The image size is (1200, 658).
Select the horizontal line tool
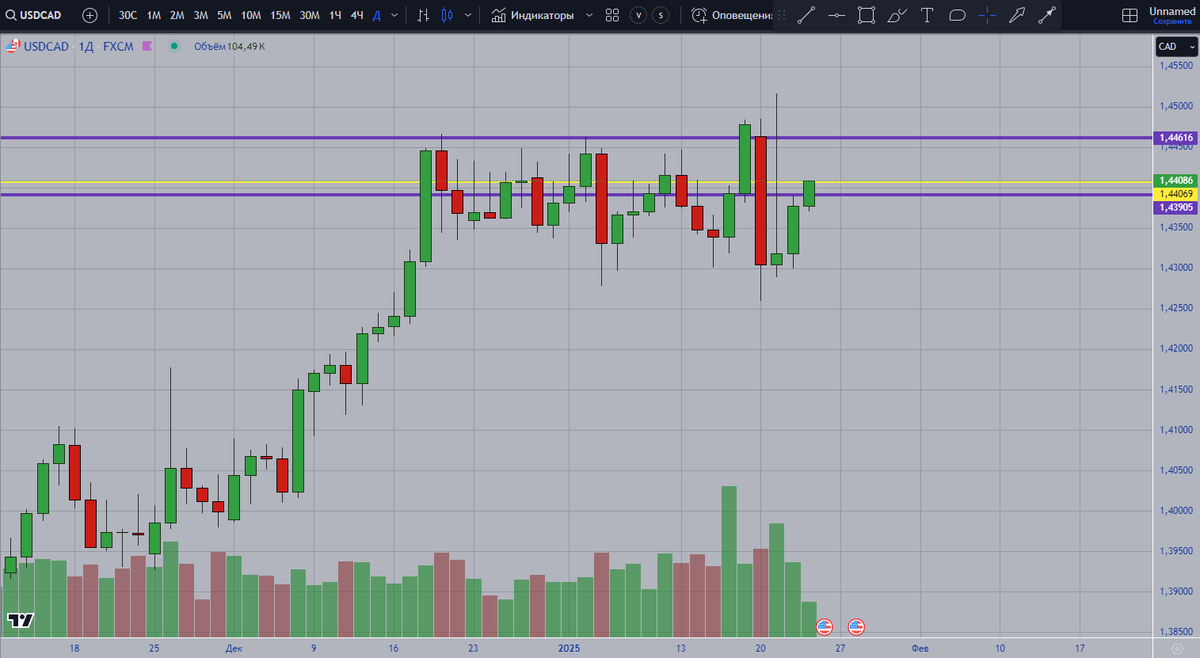837,15
